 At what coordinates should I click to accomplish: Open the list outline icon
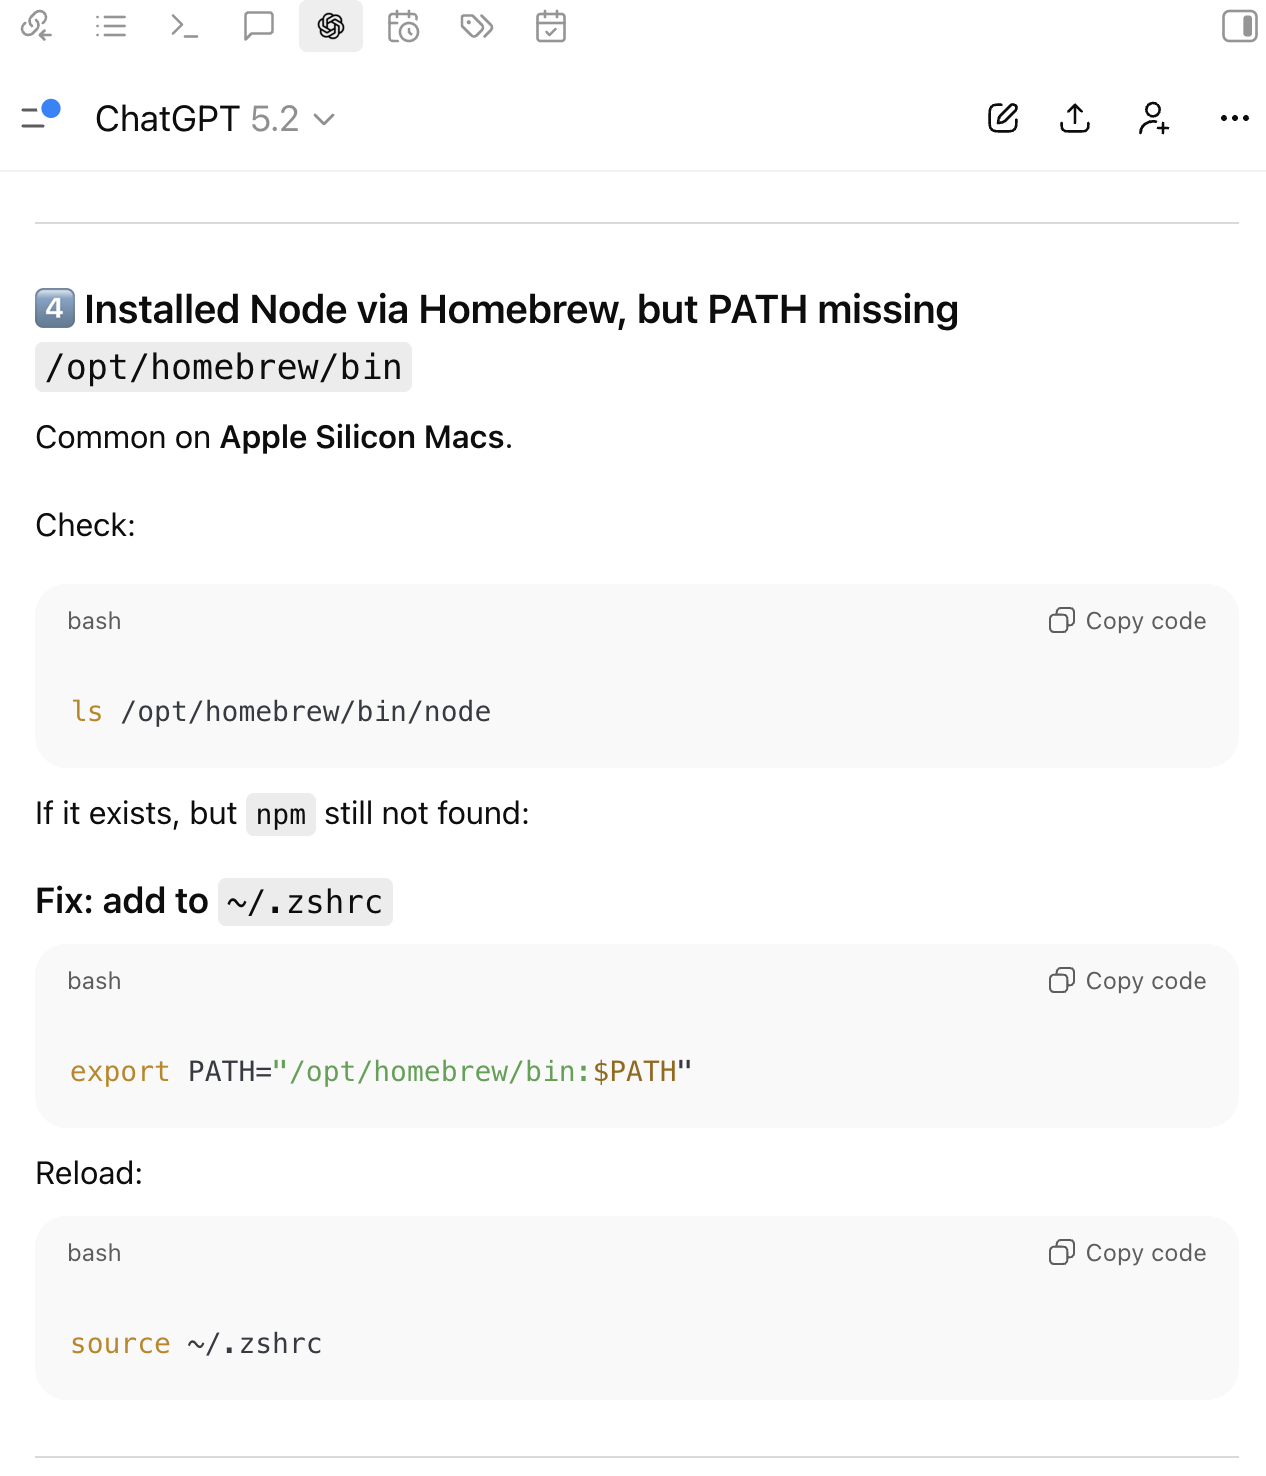[111, 26]
